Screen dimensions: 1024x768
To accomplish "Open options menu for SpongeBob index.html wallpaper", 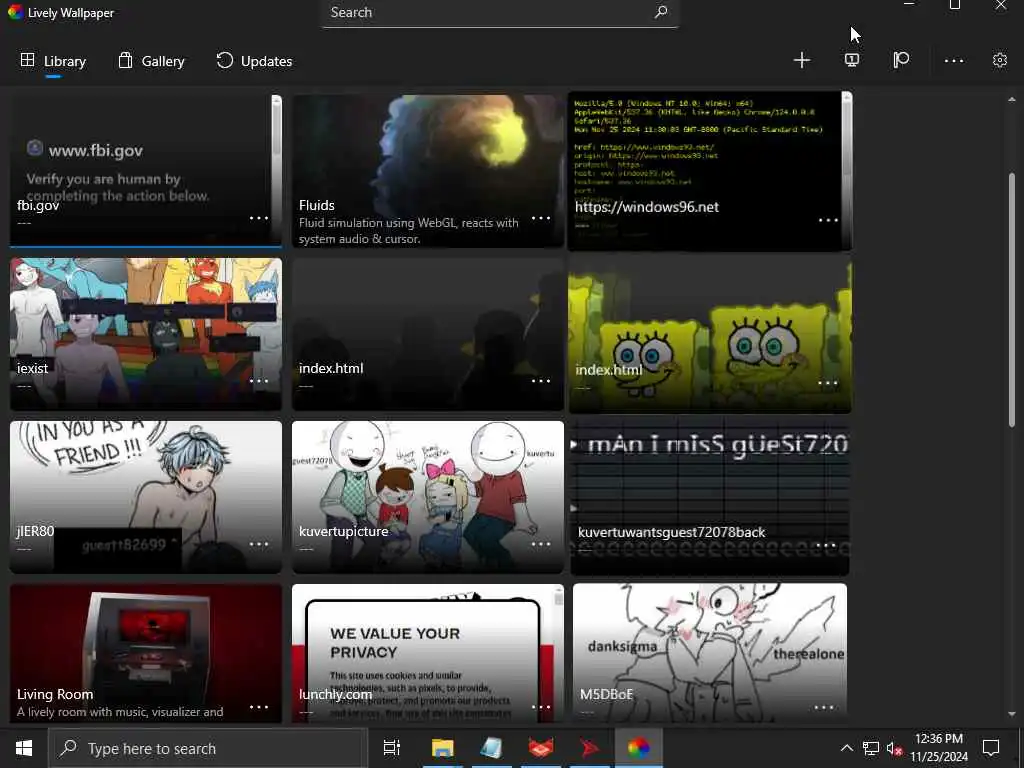I will [827, 383].
